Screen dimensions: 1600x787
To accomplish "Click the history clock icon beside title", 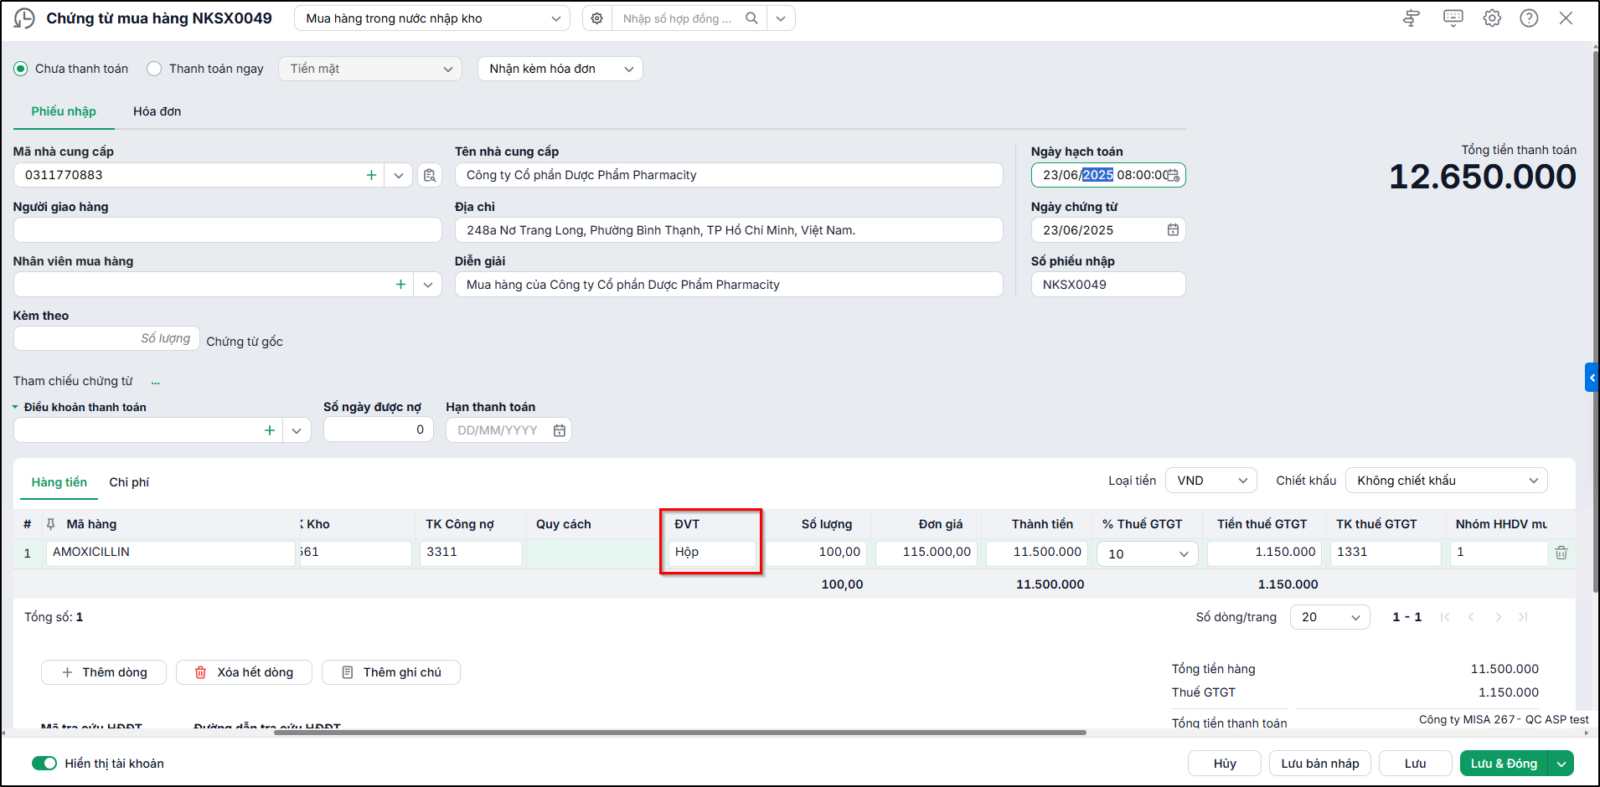I will point(24,18).
